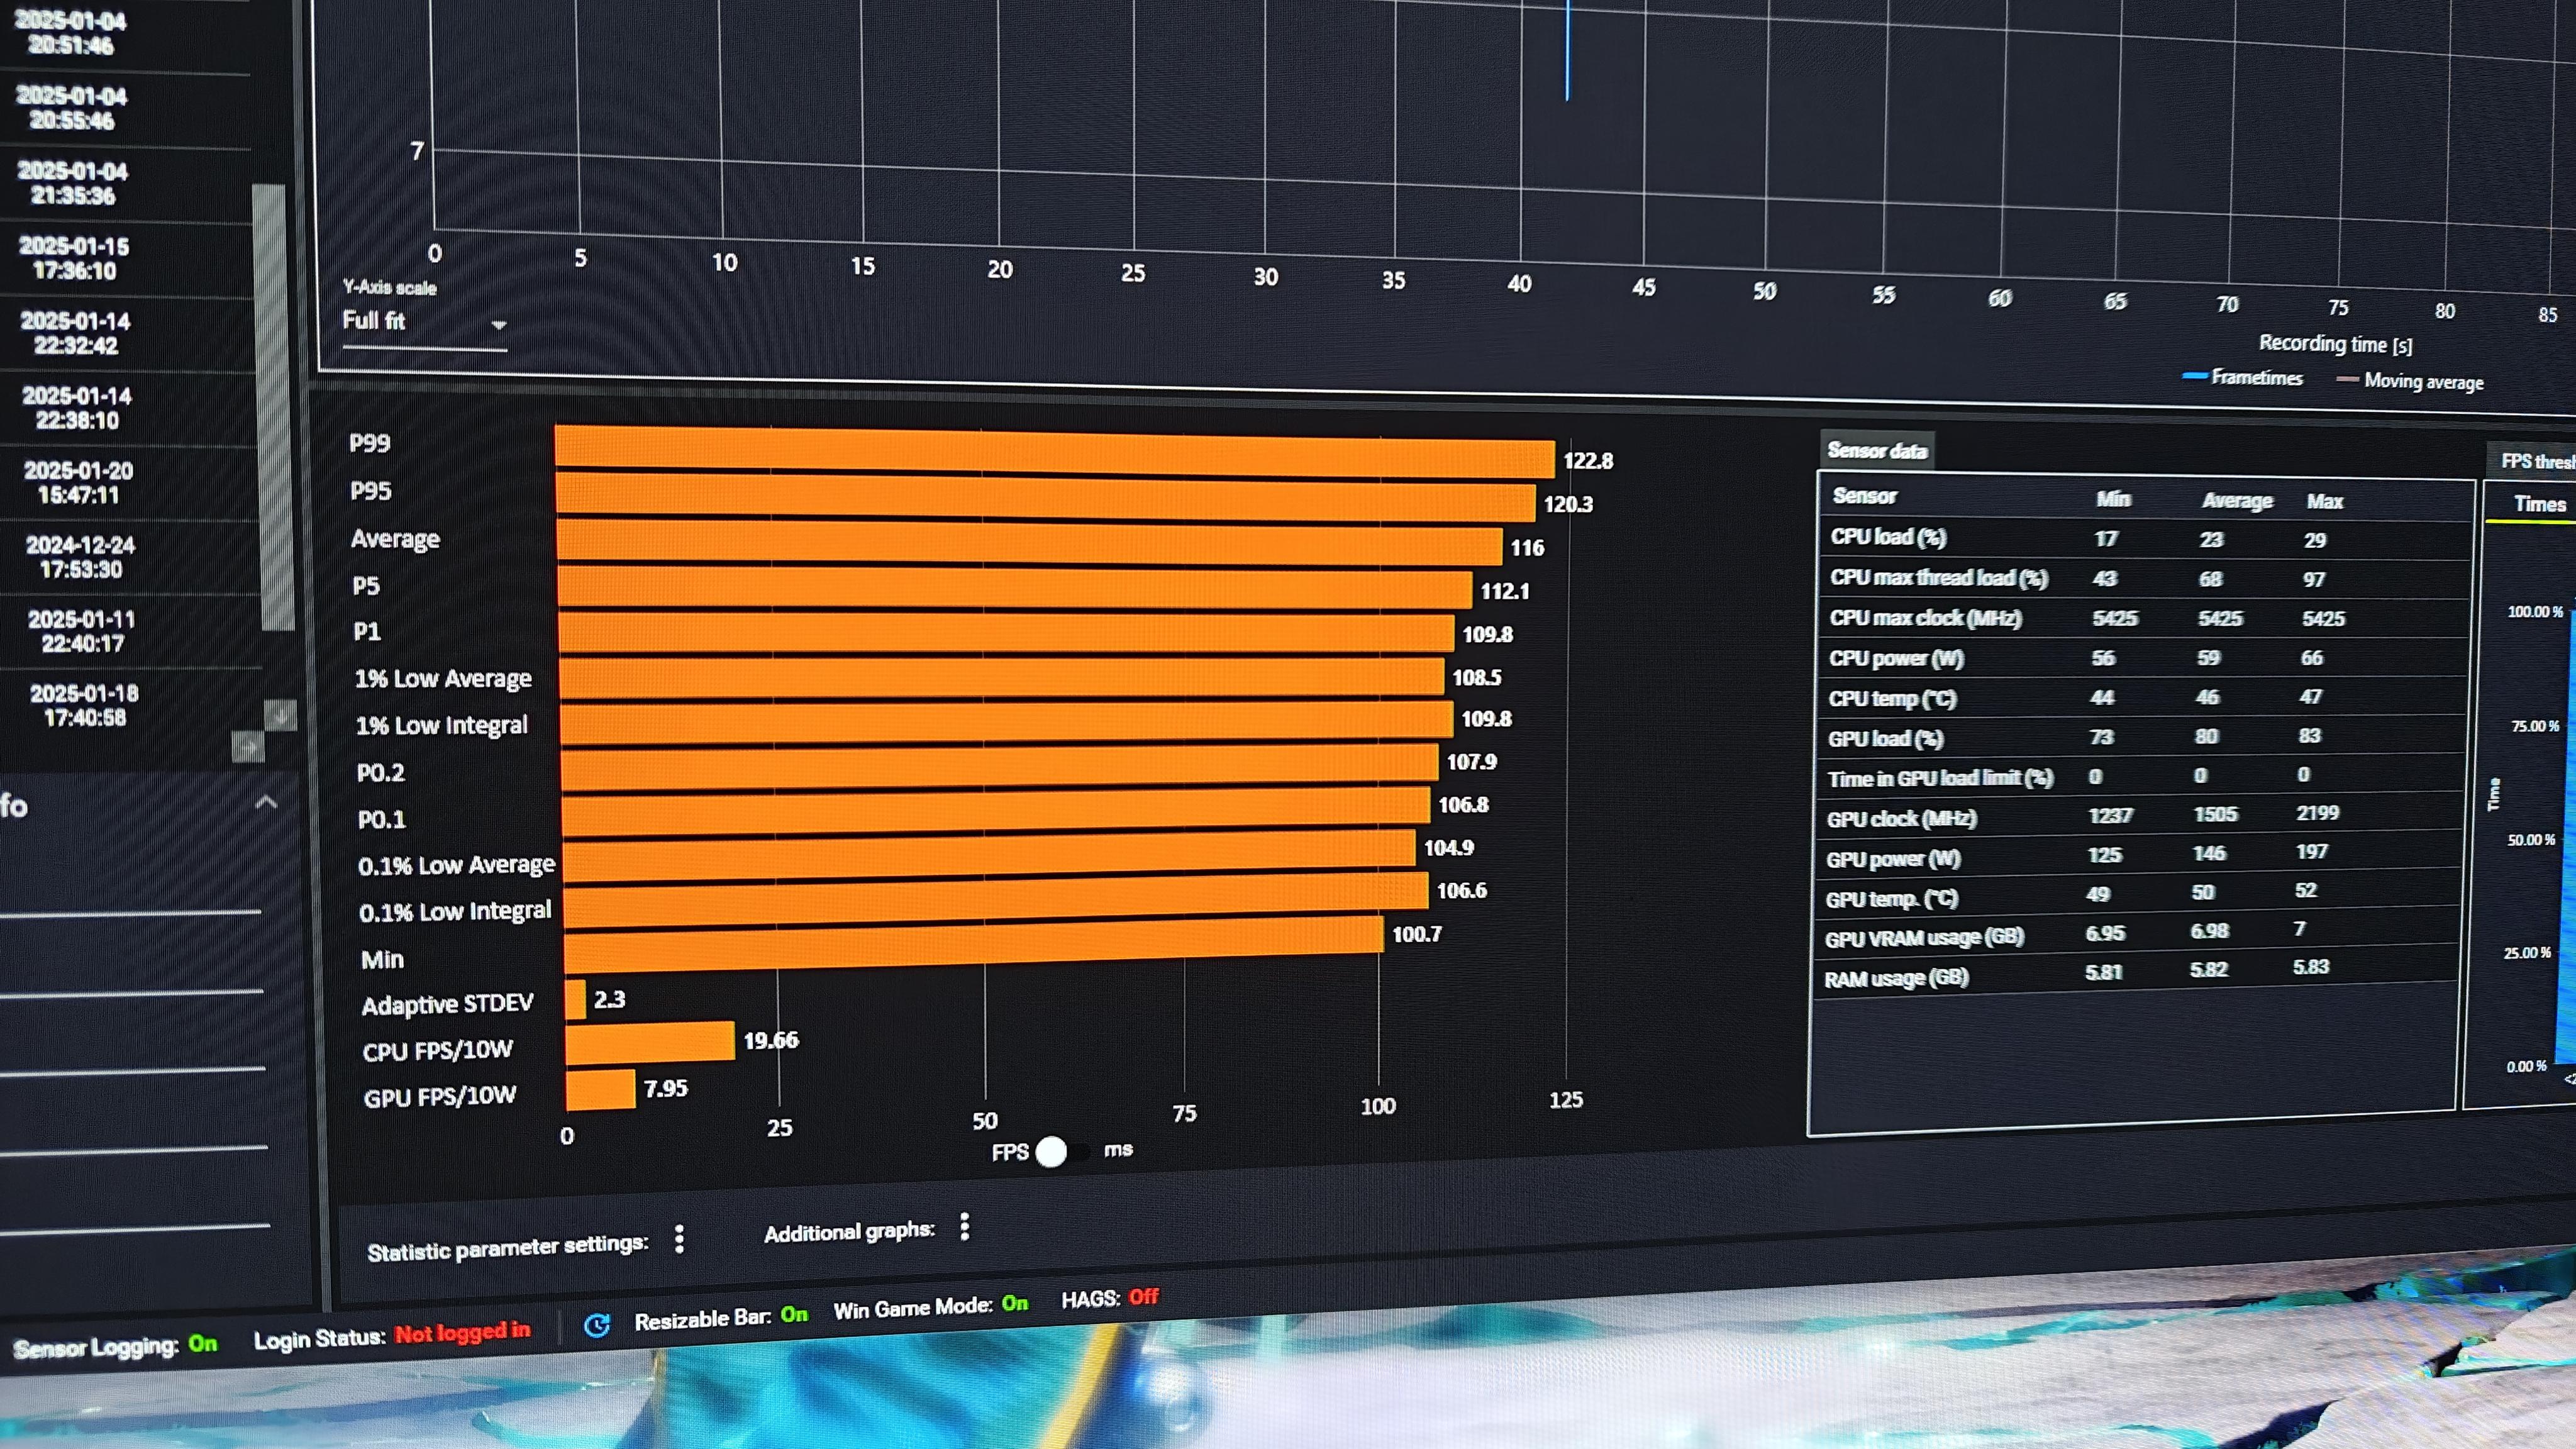Image resolution: width=2576 pixels, height=1449 pixels.
Task: Open Additional graphs three-dot menu
Action: 964,1227
